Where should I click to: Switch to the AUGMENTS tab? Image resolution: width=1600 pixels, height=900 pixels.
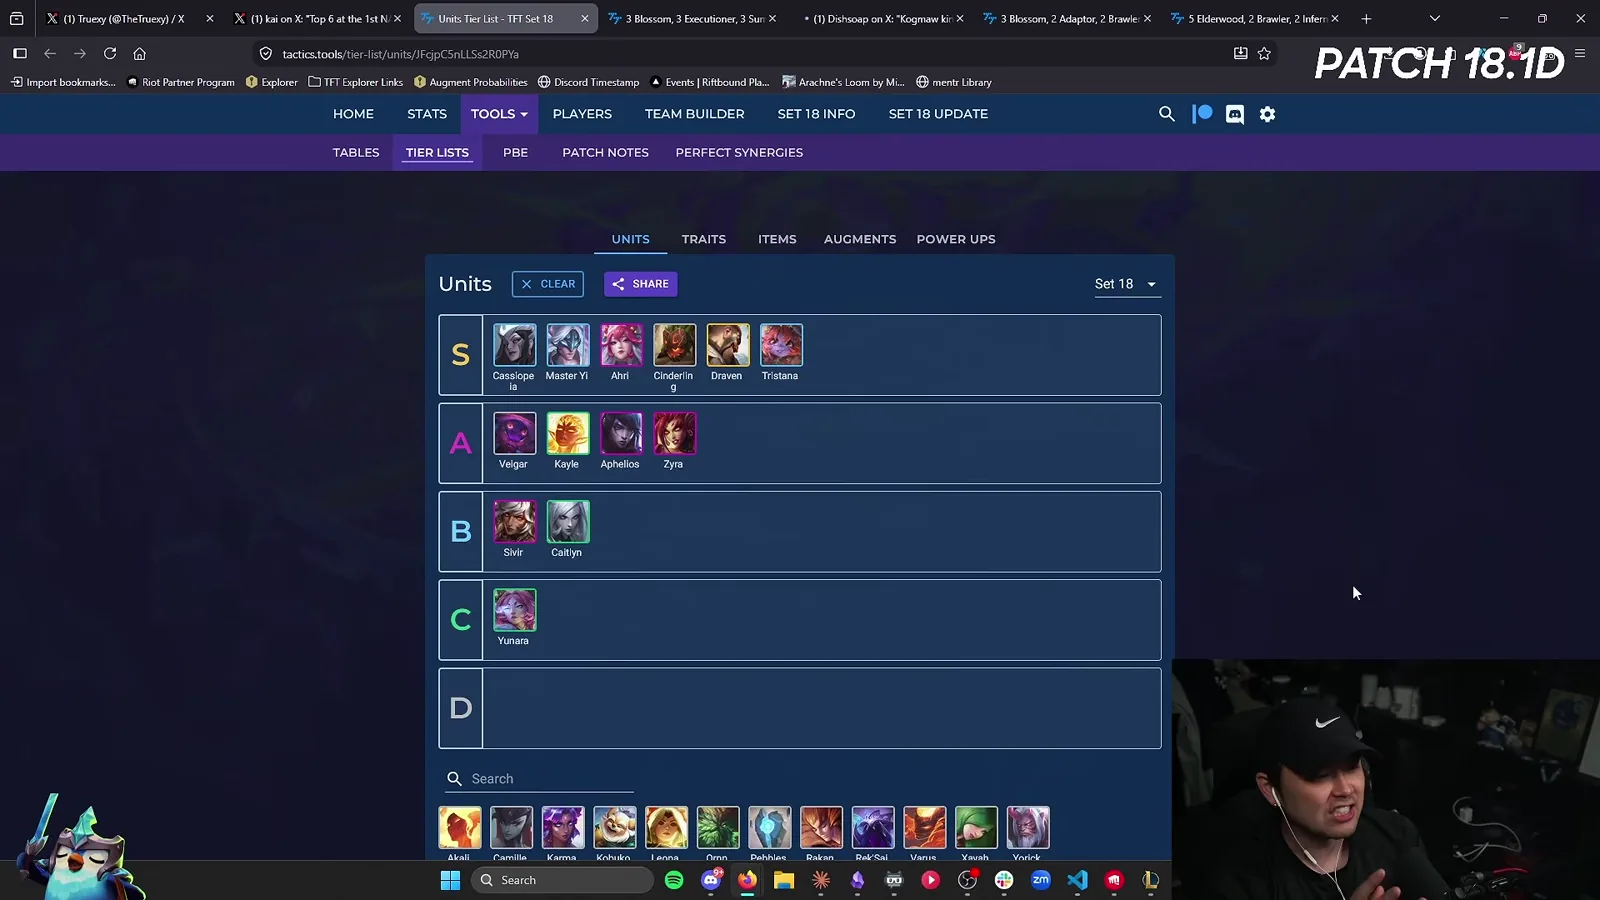point(860,239)
